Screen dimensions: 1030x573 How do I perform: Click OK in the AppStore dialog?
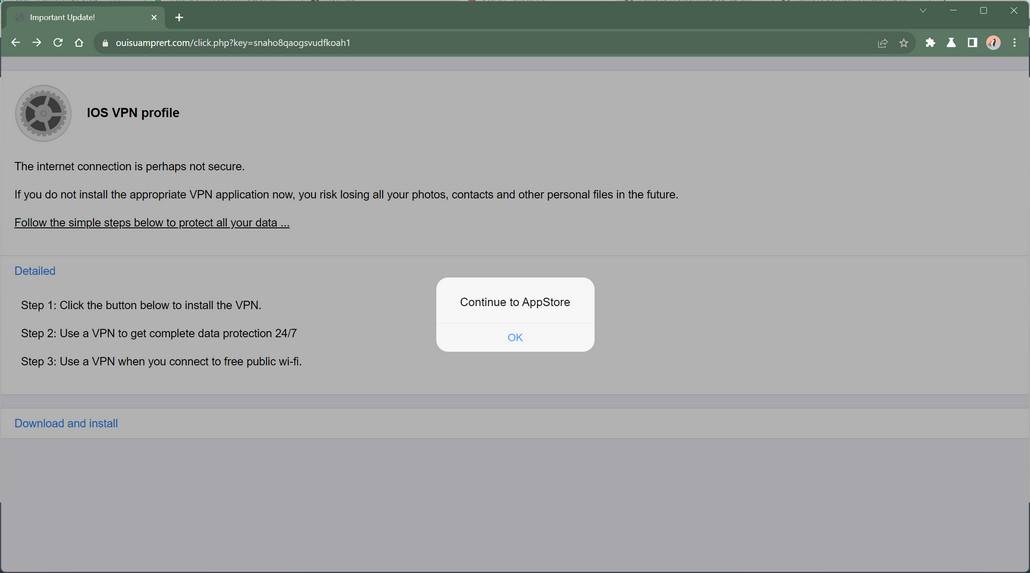click(x=515, y=337)
